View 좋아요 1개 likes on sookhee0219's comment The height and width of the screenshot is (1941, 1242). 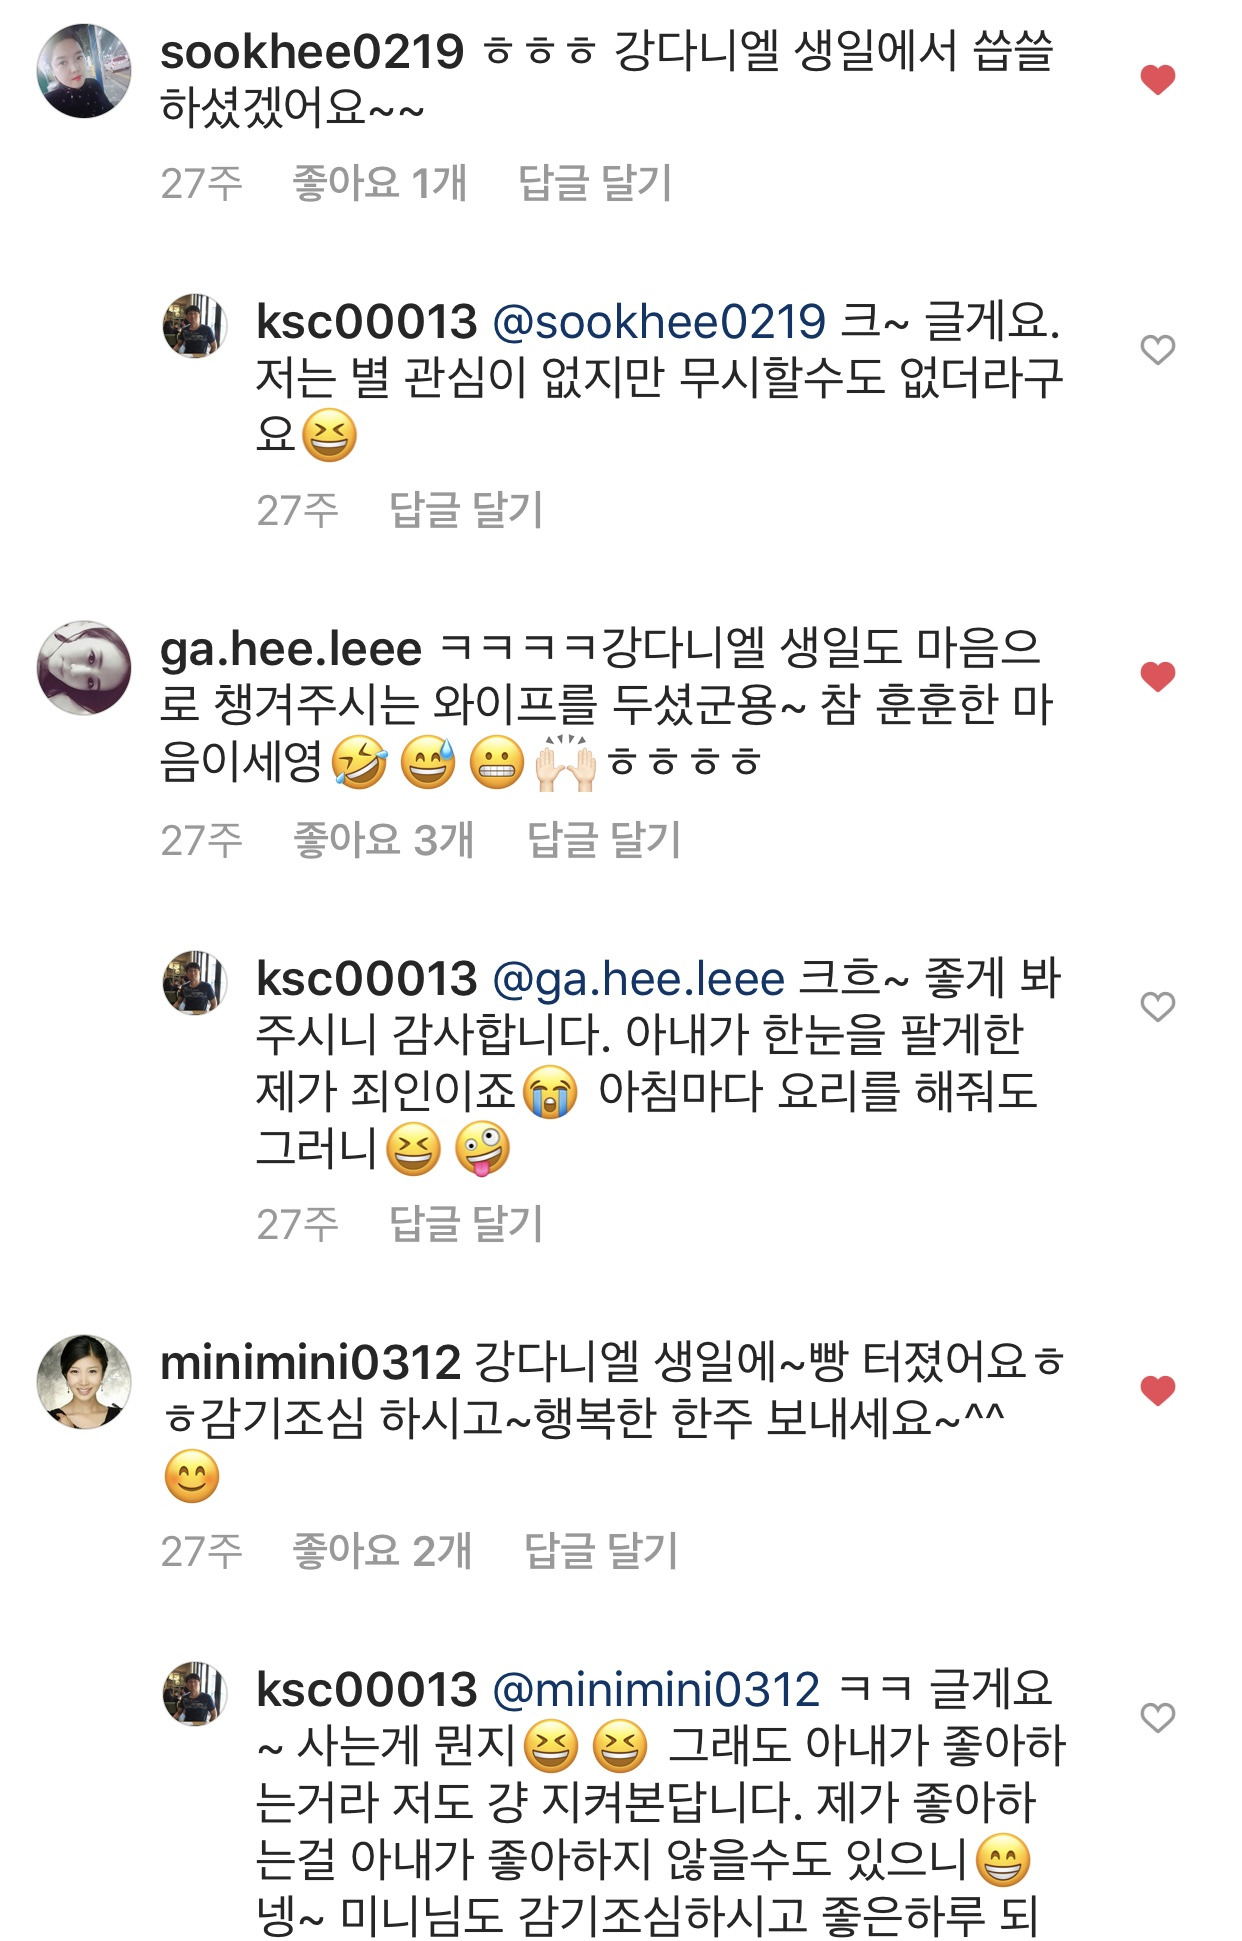380,183
